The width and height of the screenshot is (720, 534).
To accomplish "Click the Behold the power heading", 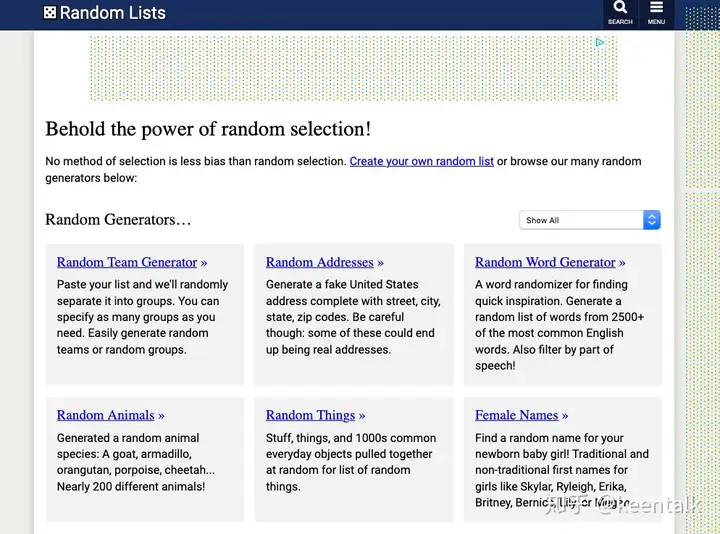I will [x=208, y=129].
